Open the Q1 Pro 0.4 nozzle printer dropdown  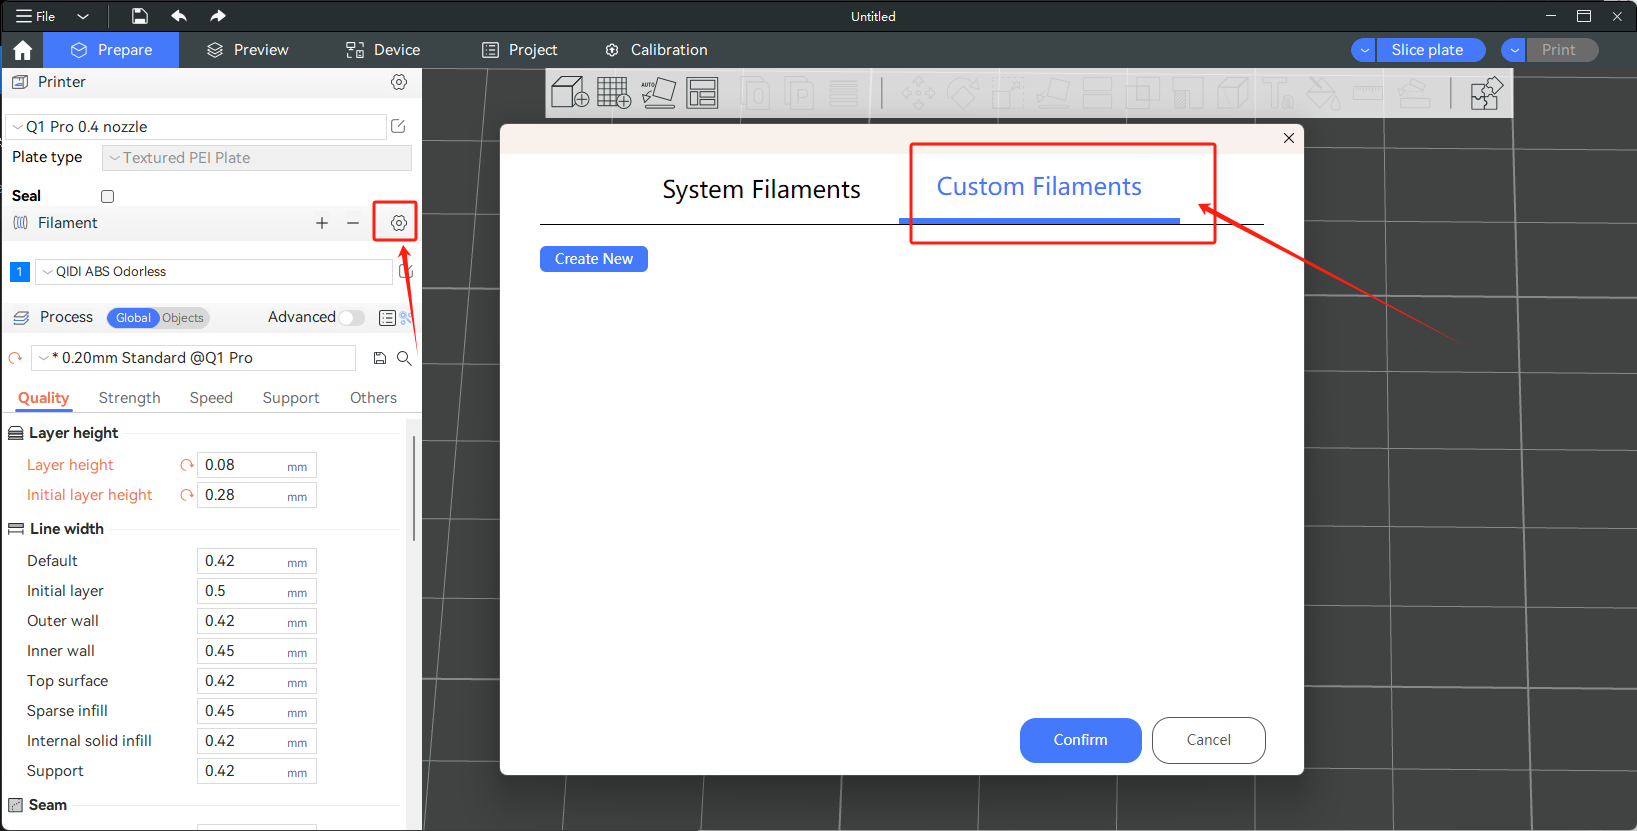point(196,127)
